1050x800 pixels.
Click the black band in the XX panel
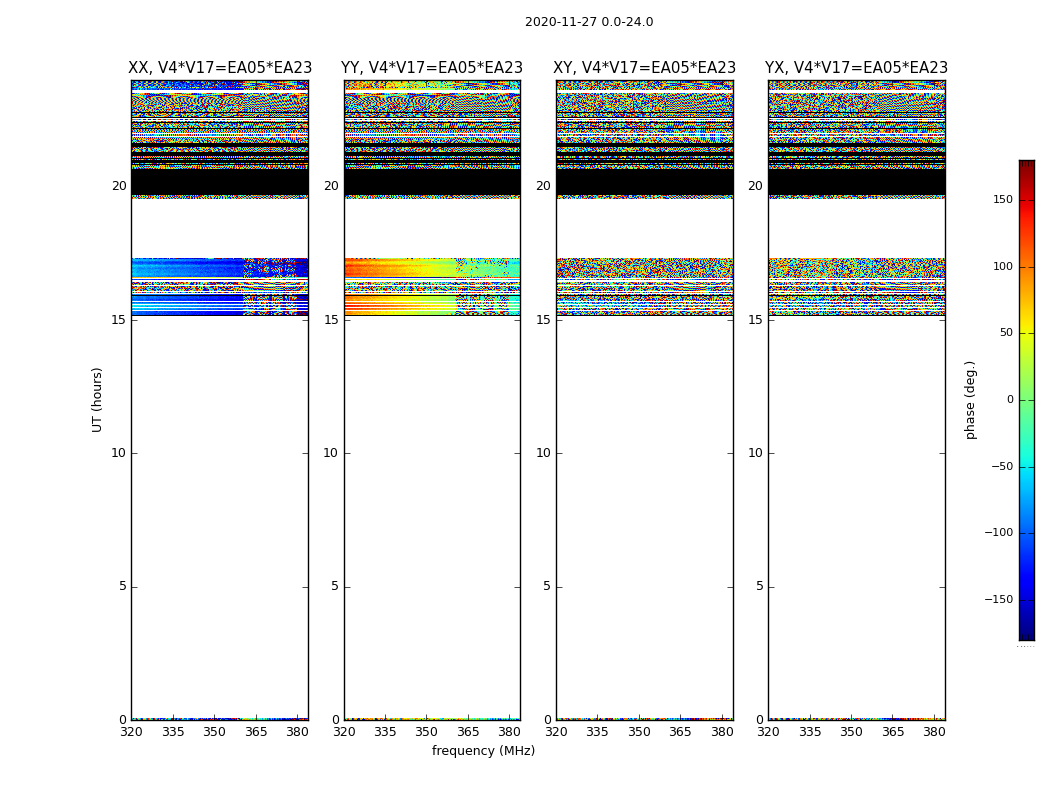pos(220,182)
